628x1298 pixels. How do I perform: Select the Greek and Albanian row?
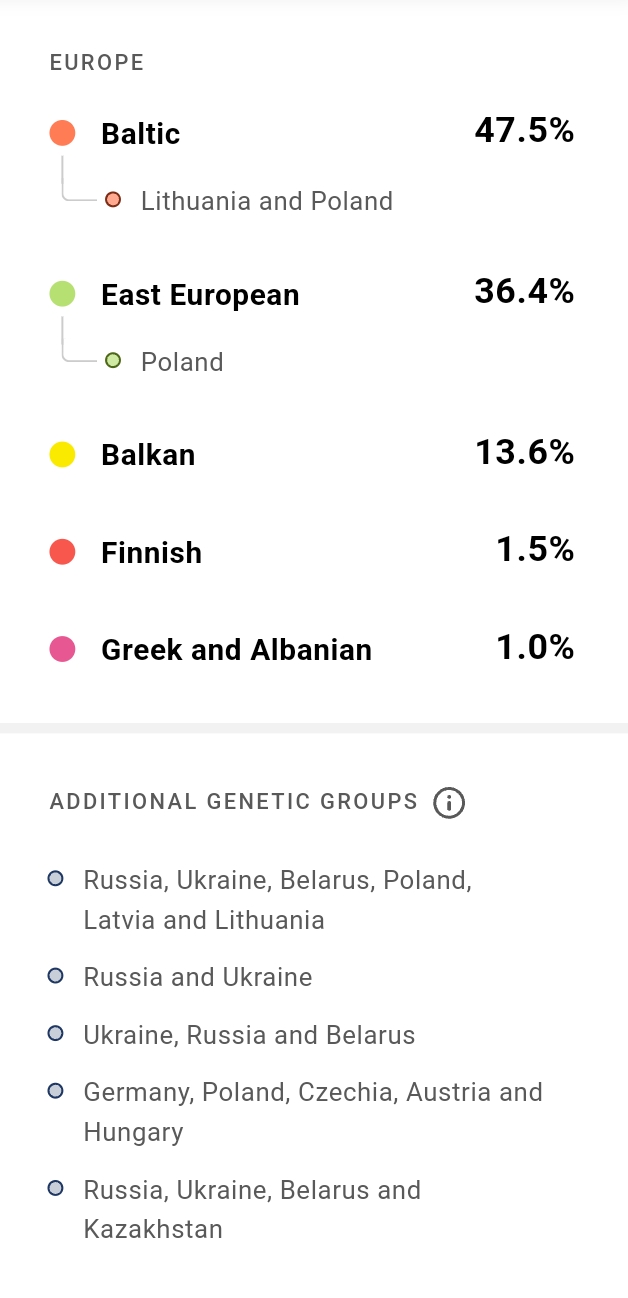tap(312, 650)
